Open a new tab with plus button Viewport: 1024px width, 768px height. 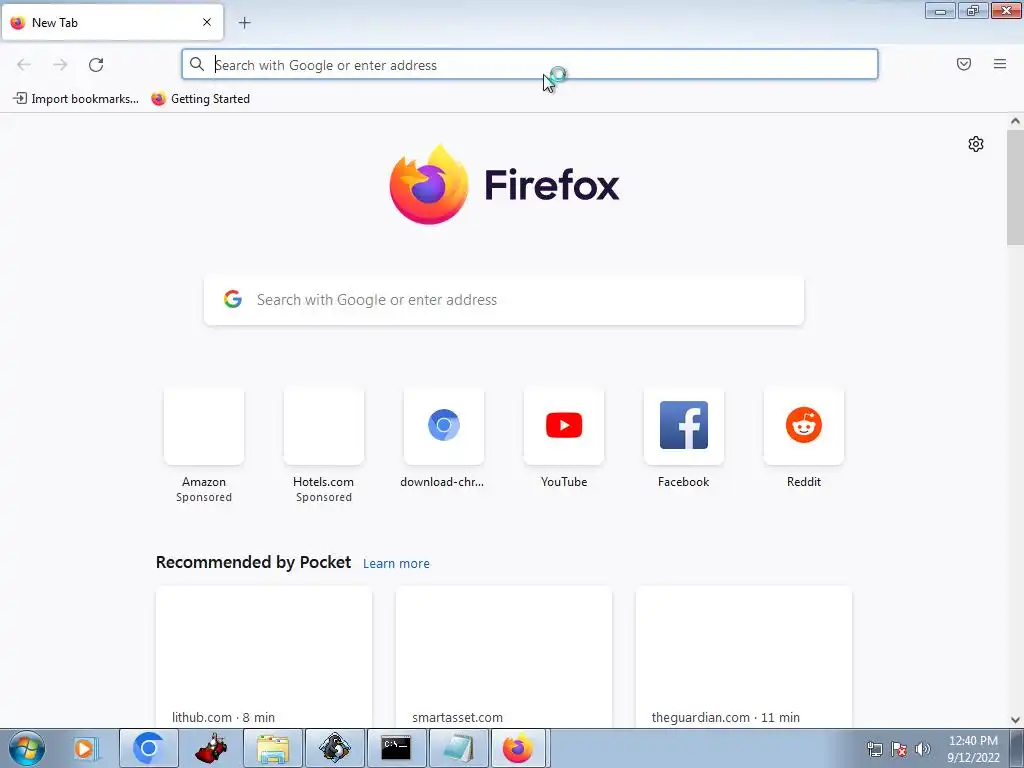[x=244, y=23]
